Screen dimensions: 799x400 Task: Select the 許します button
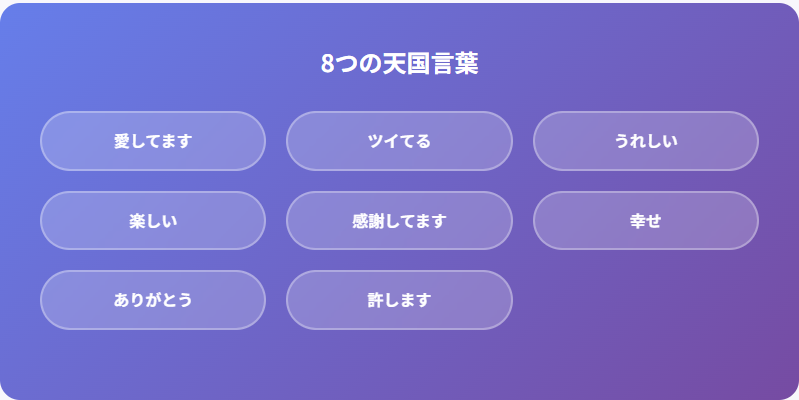coord(400,300)
